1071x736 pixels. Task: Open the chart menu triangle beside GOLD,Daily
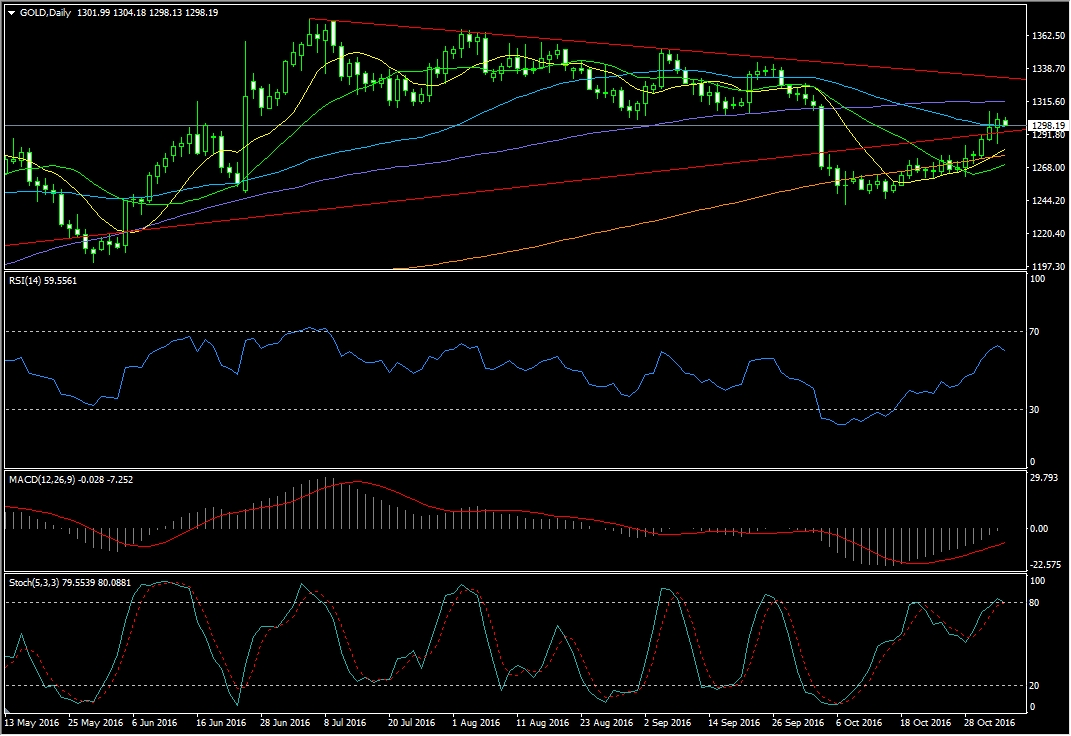click(12, 13)
